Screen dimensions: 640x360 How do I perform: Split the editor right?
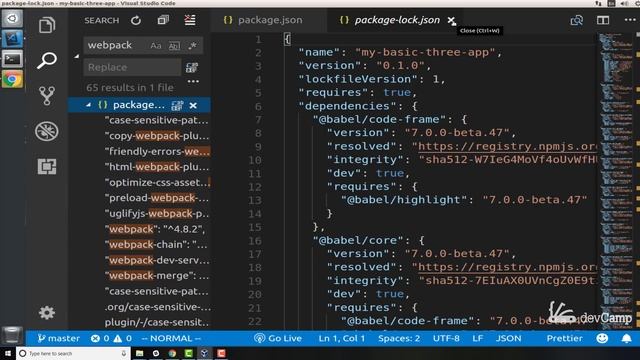pyautogui.click(x=603, y=20)
